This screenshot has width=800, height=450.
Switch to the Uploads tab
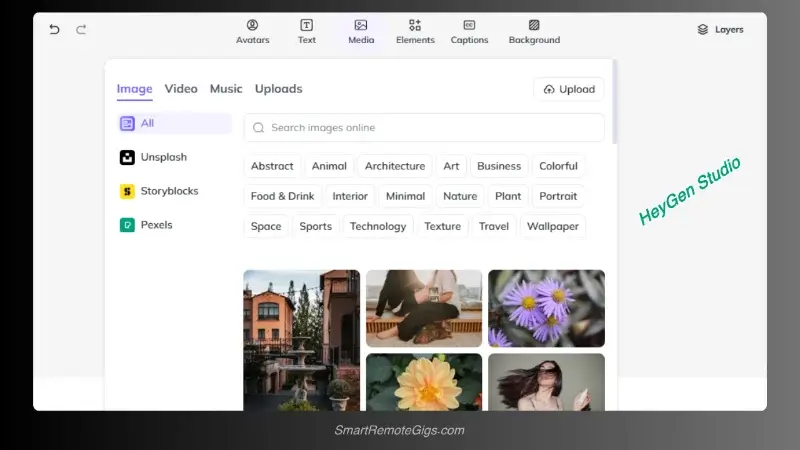279,89
